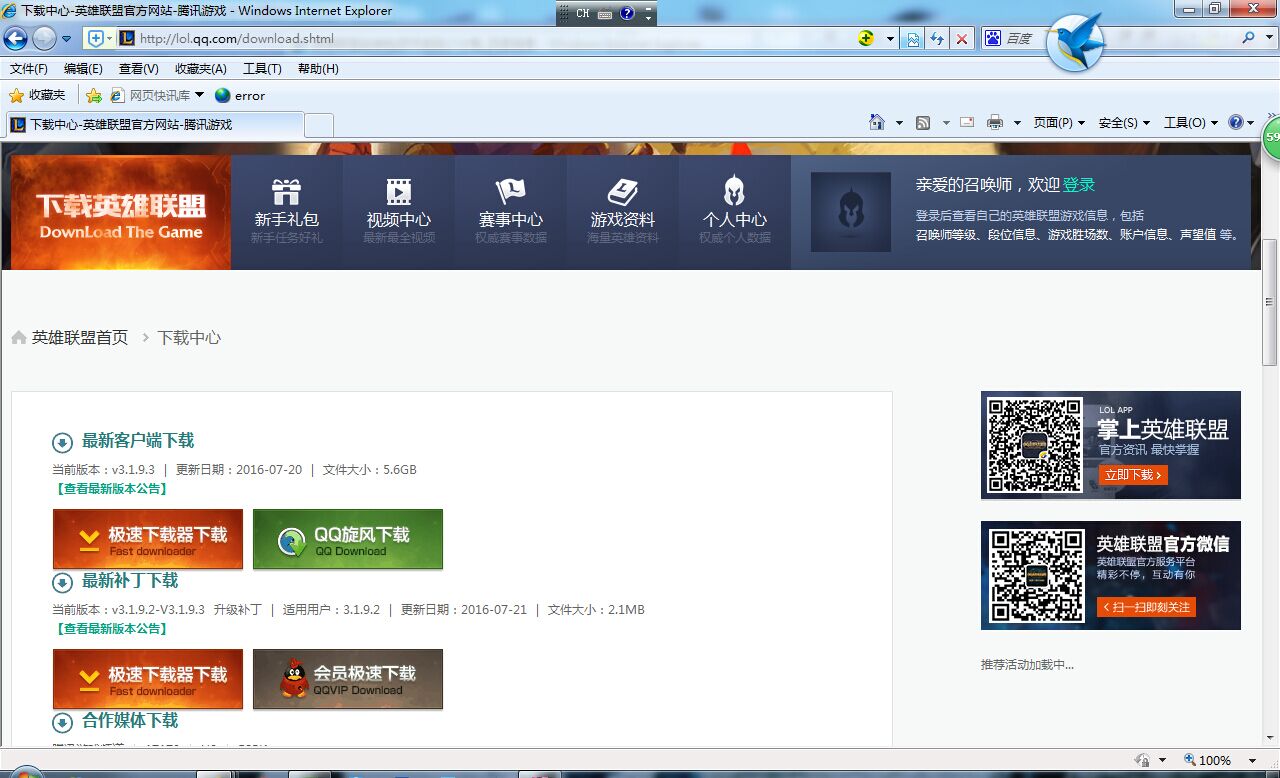Click the Home icon in command bar
Viewport: 1280px width, 778px height.
click(x=877, y=122)
